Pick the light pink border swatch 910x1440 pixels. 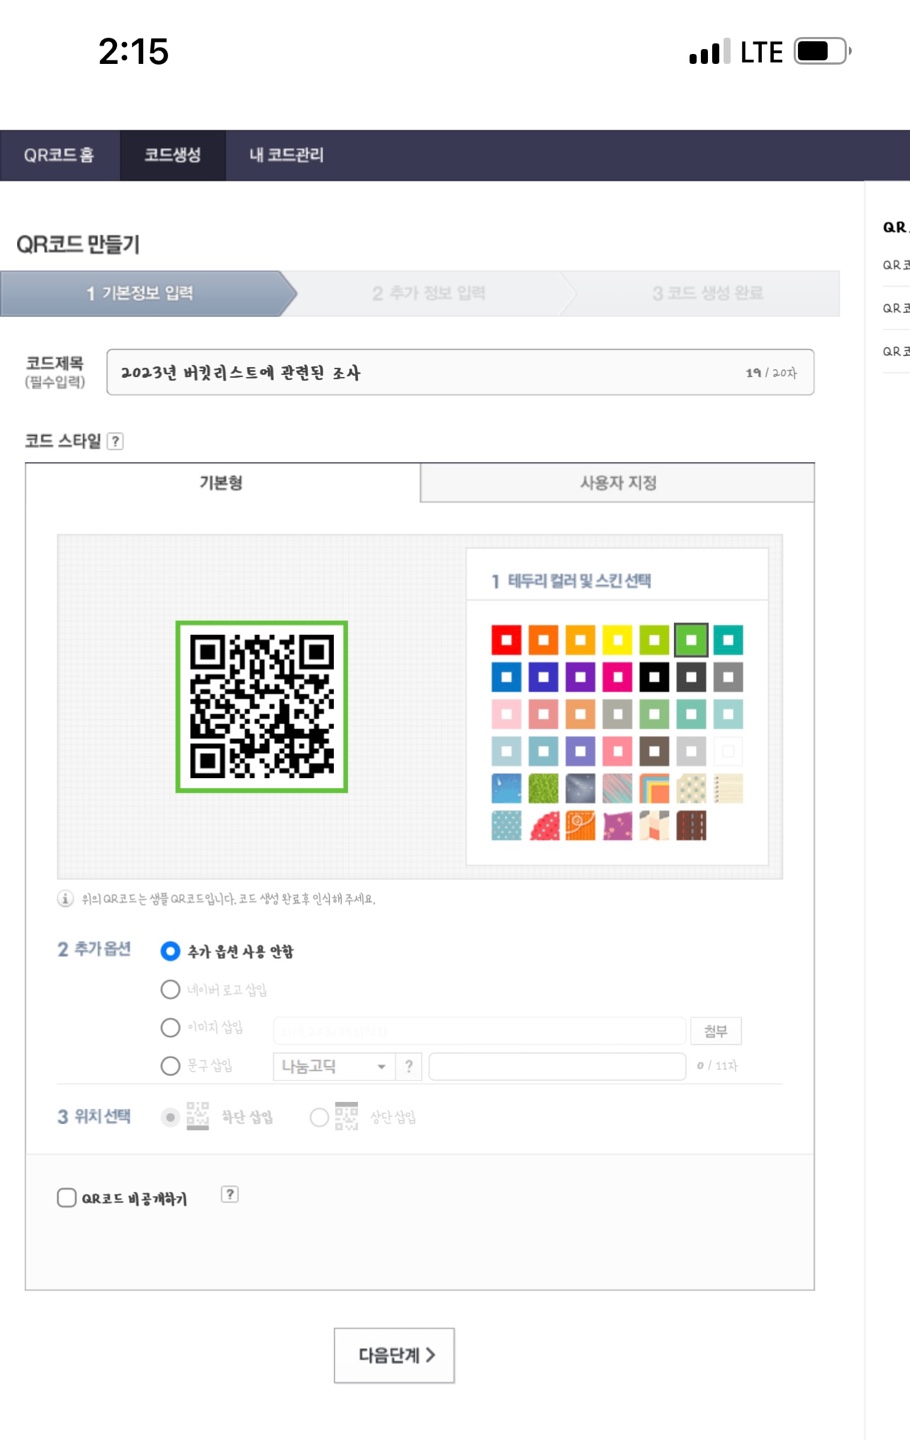(507, 714)
